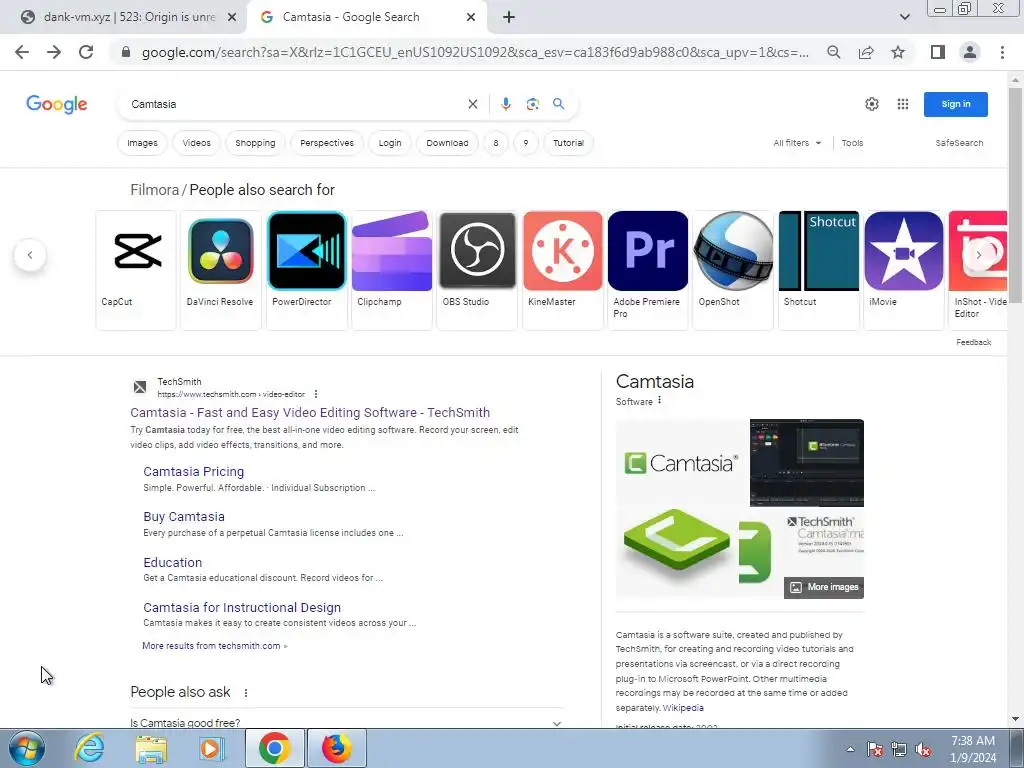This screenshot has height=768, width=1024.
Task: Open Camtasia Pricing sitelink
Action: (193, 472)
